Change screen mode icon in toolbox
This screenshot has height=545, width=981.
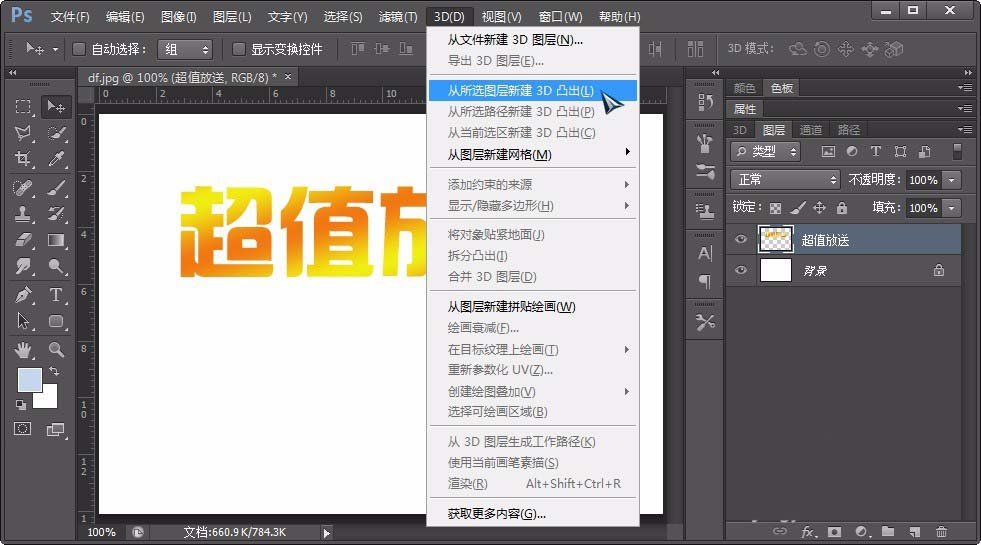pyautogui.click(x=56, y=429)
